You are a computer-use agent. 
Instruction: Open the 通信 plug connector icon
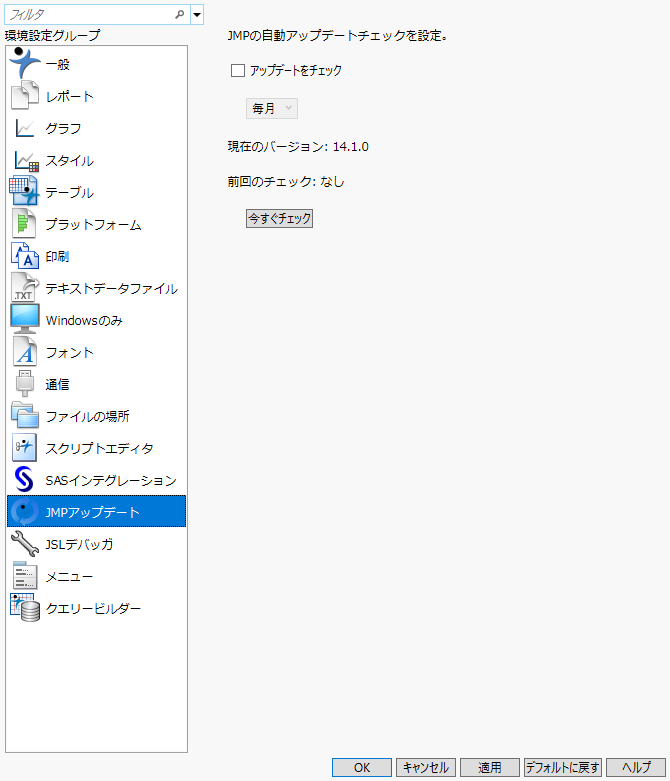(x=25, y=384)
